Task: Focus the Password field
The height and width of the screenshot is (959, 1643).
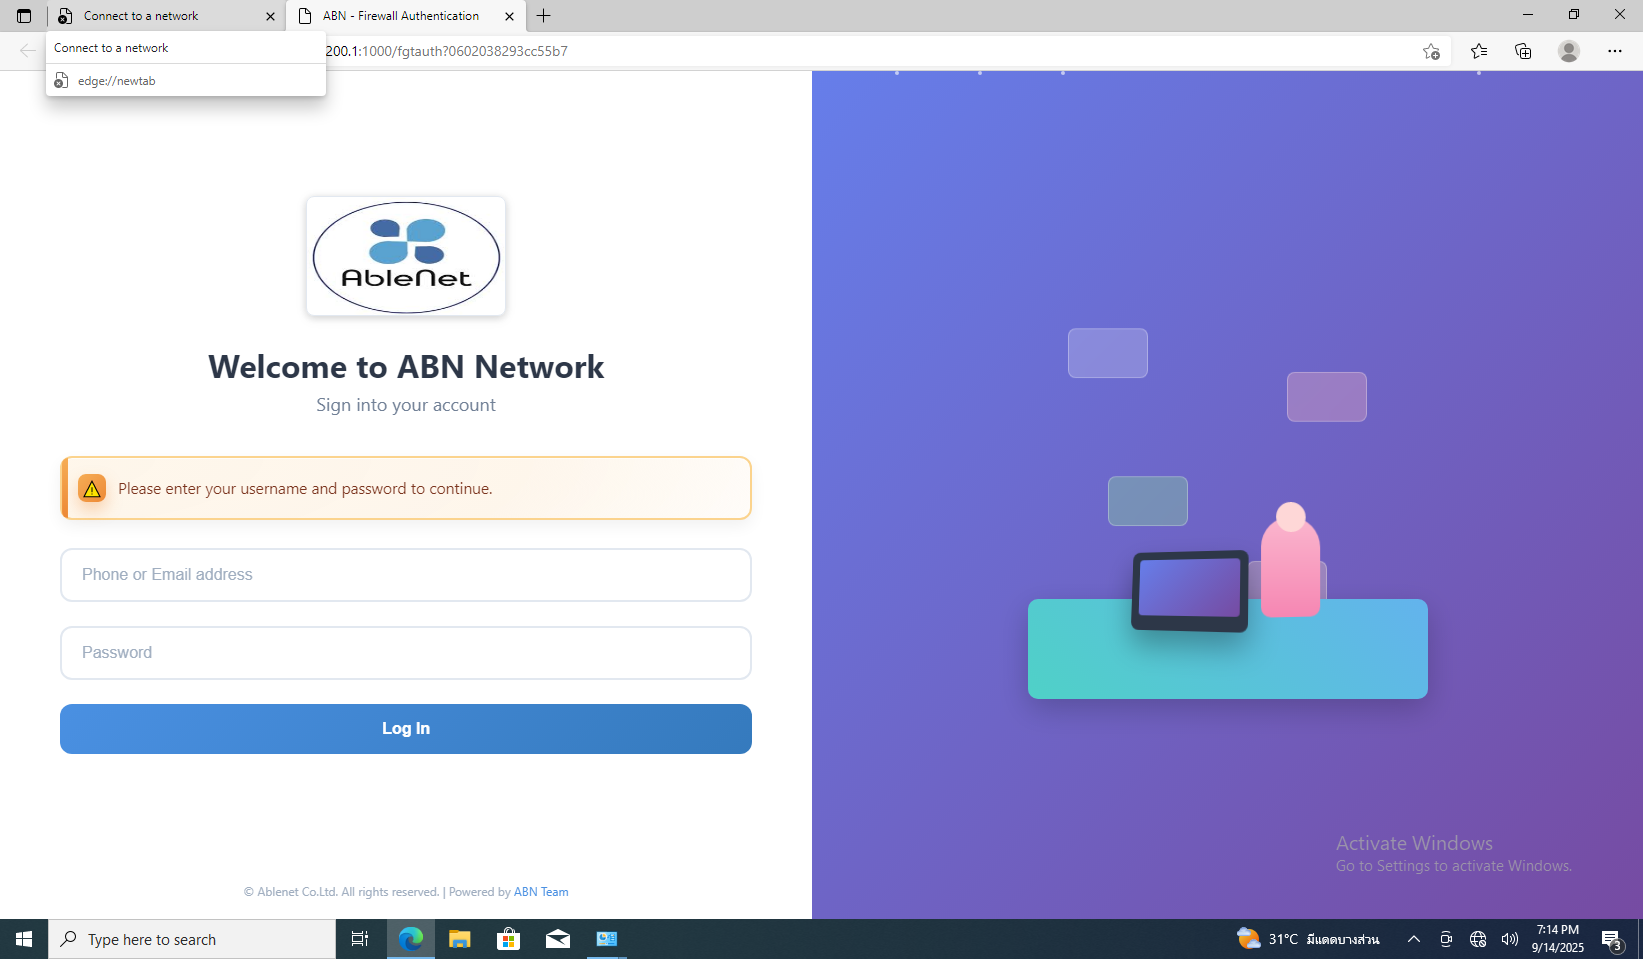Action: click(406, 653)
